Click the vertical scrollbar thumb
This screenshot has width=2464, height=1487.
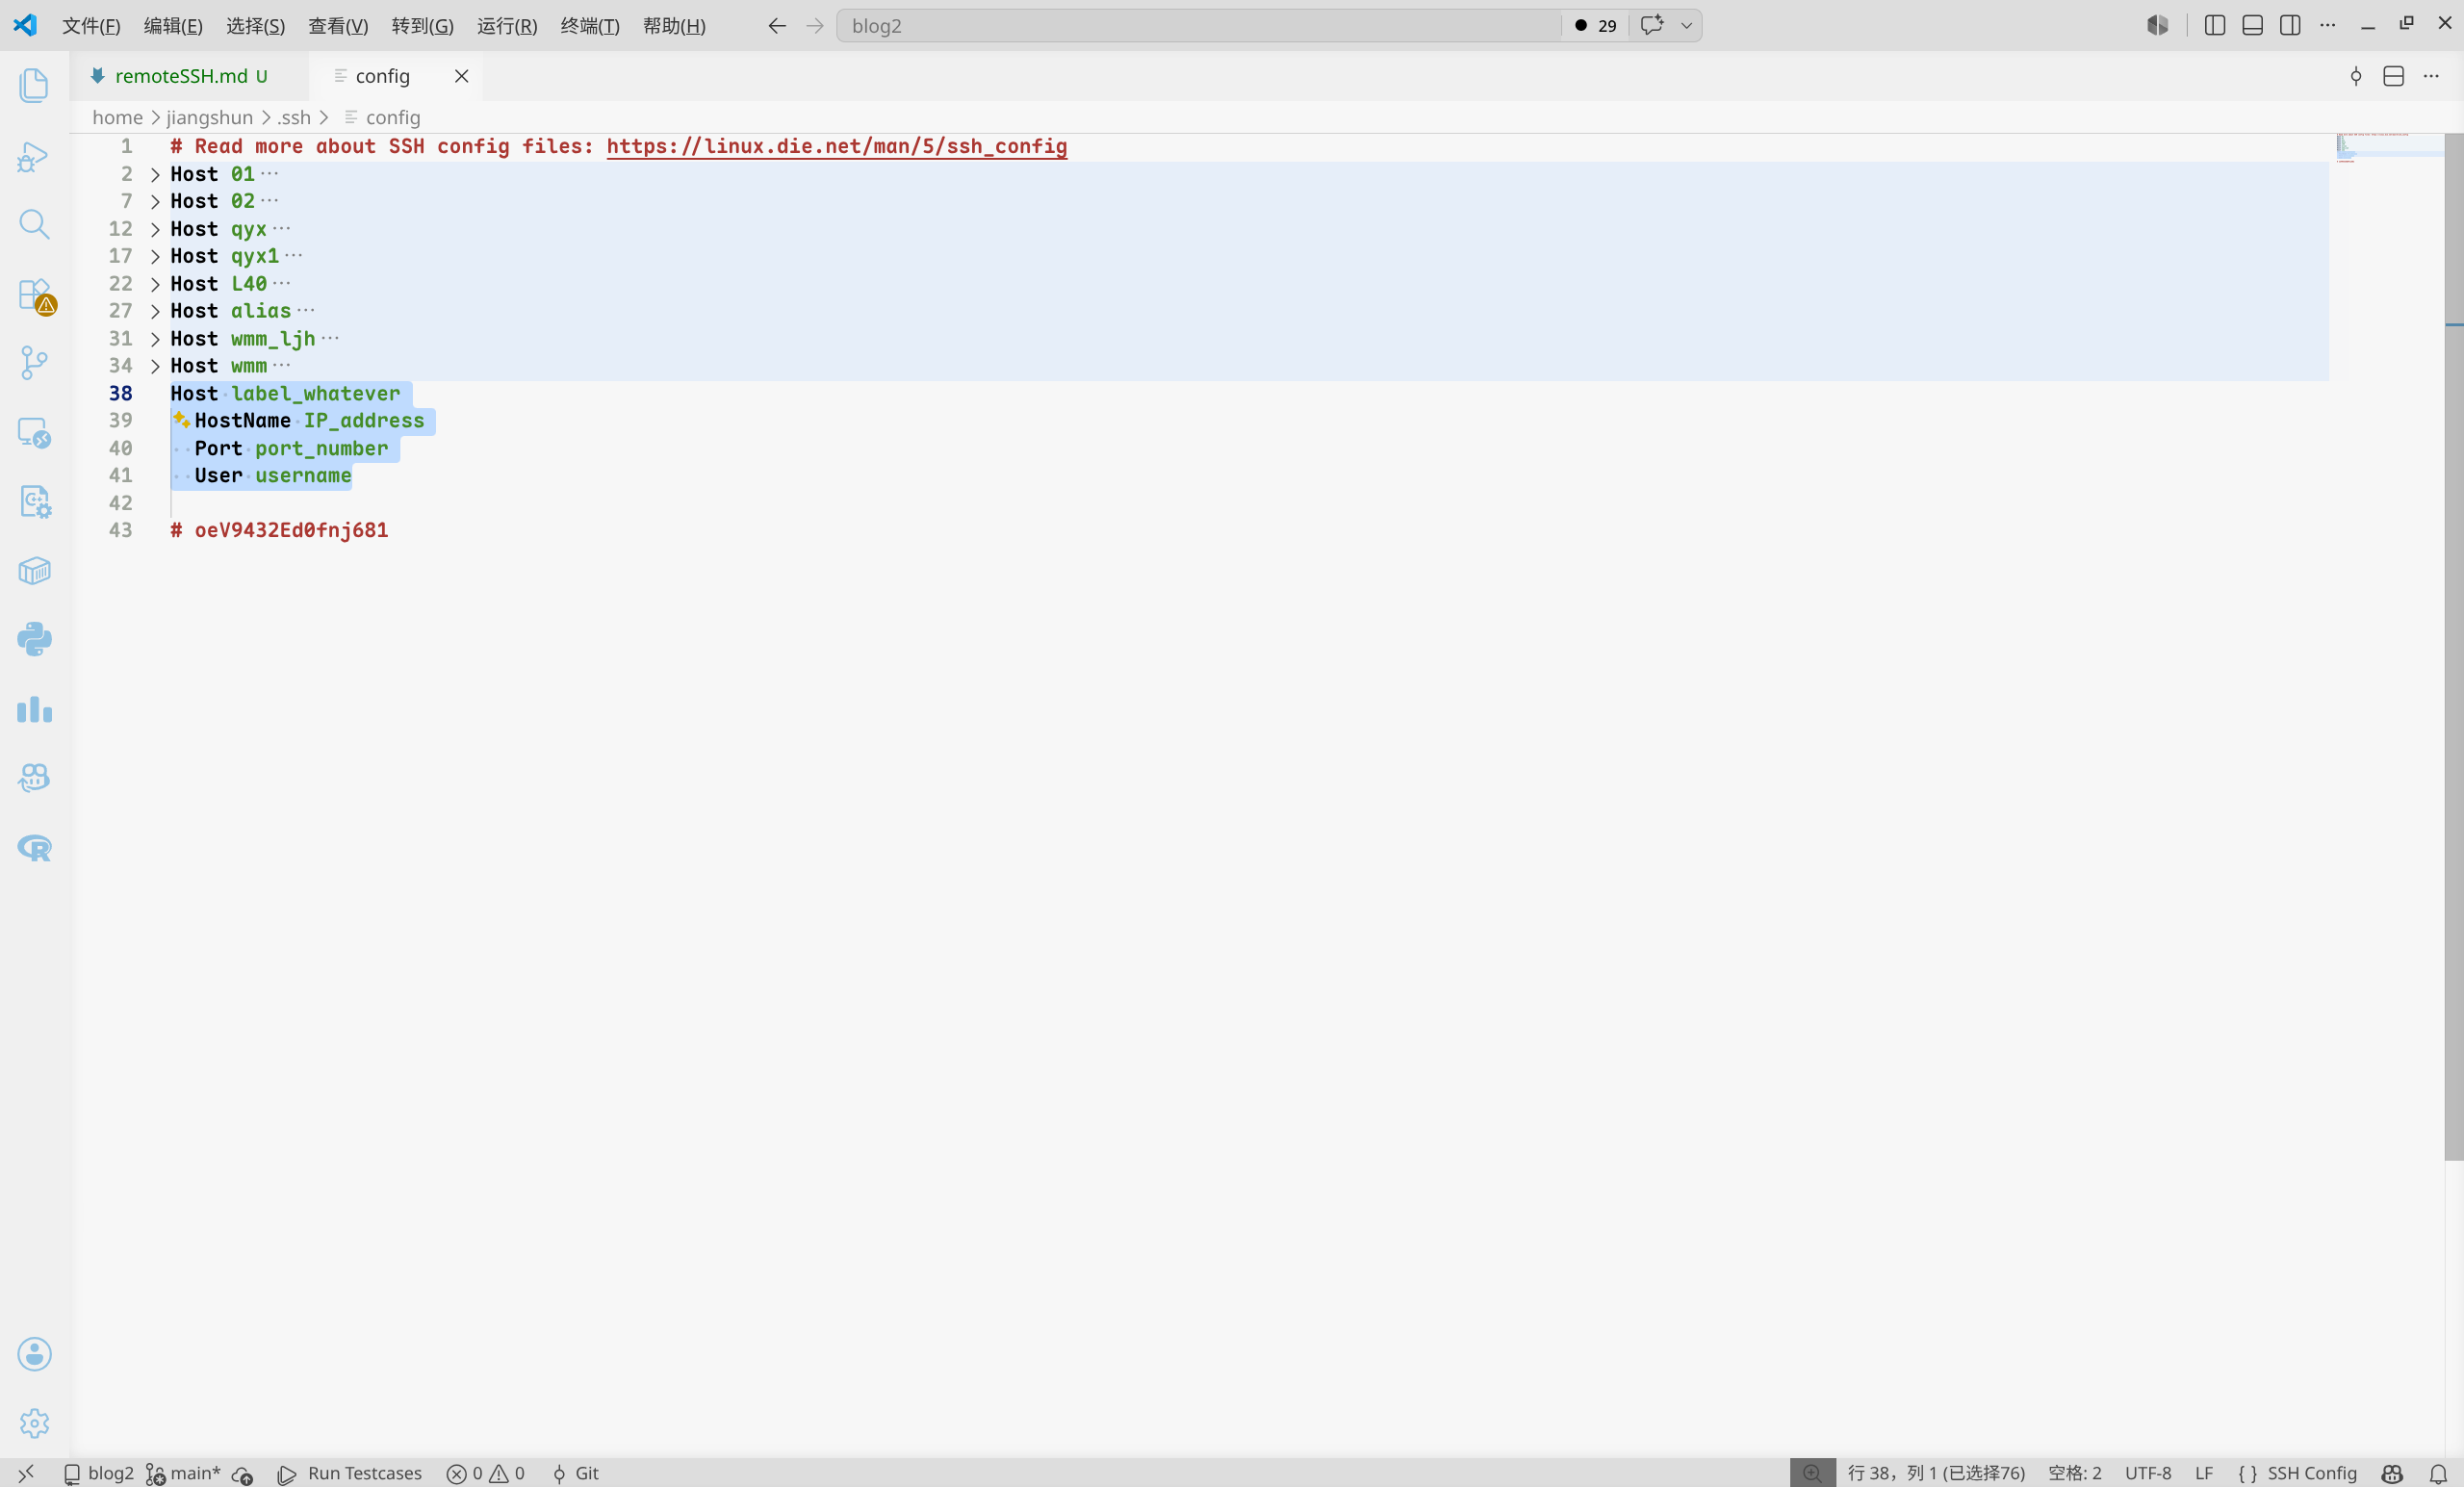click(x=2454, y=646)
